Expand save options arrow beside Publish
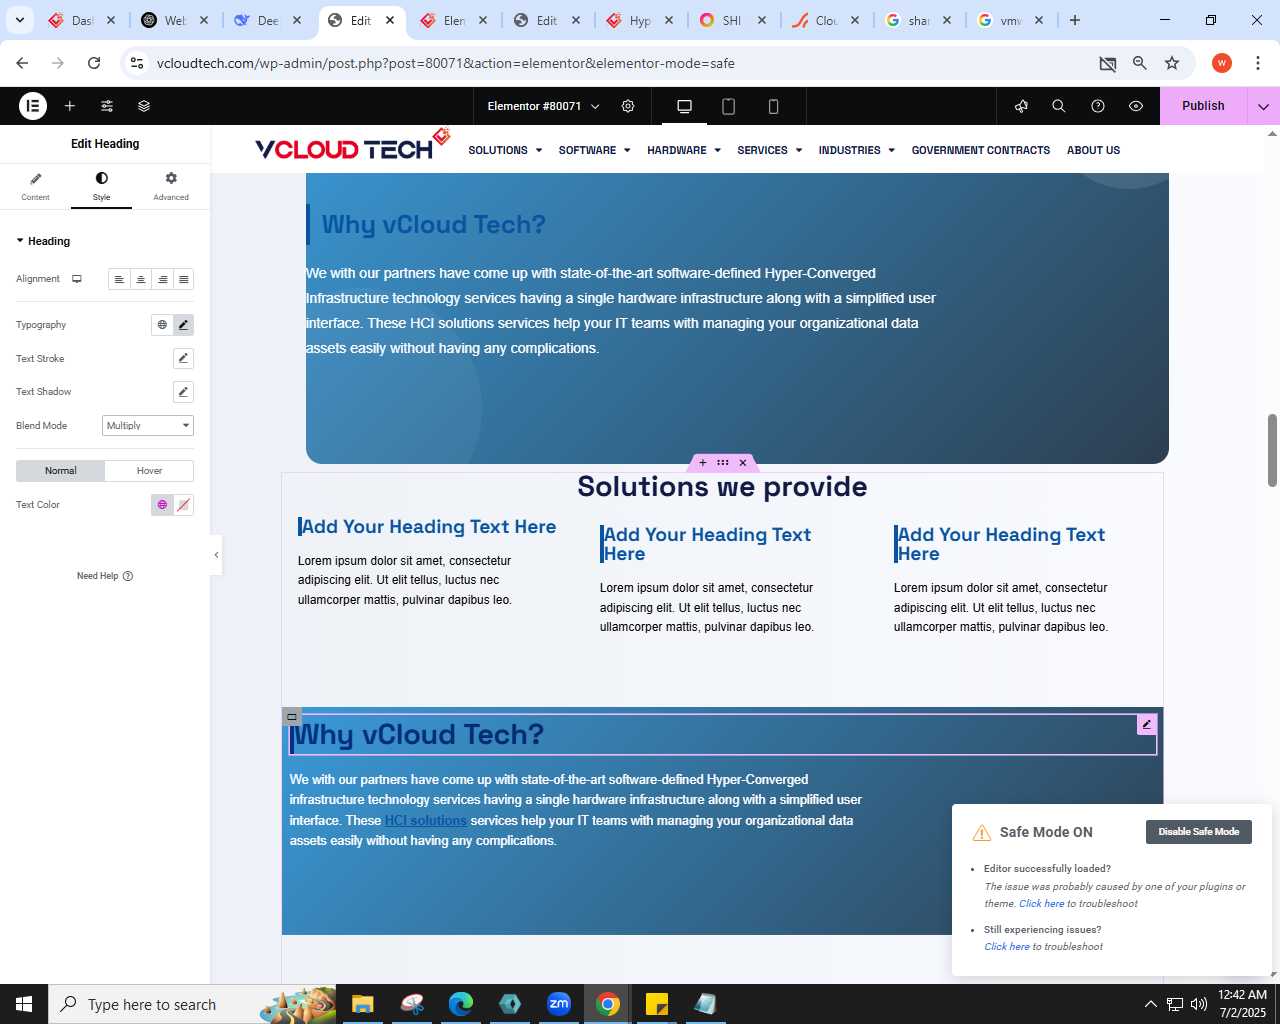Screen dimensions: 1280x1024 [x=1263, y=106]
